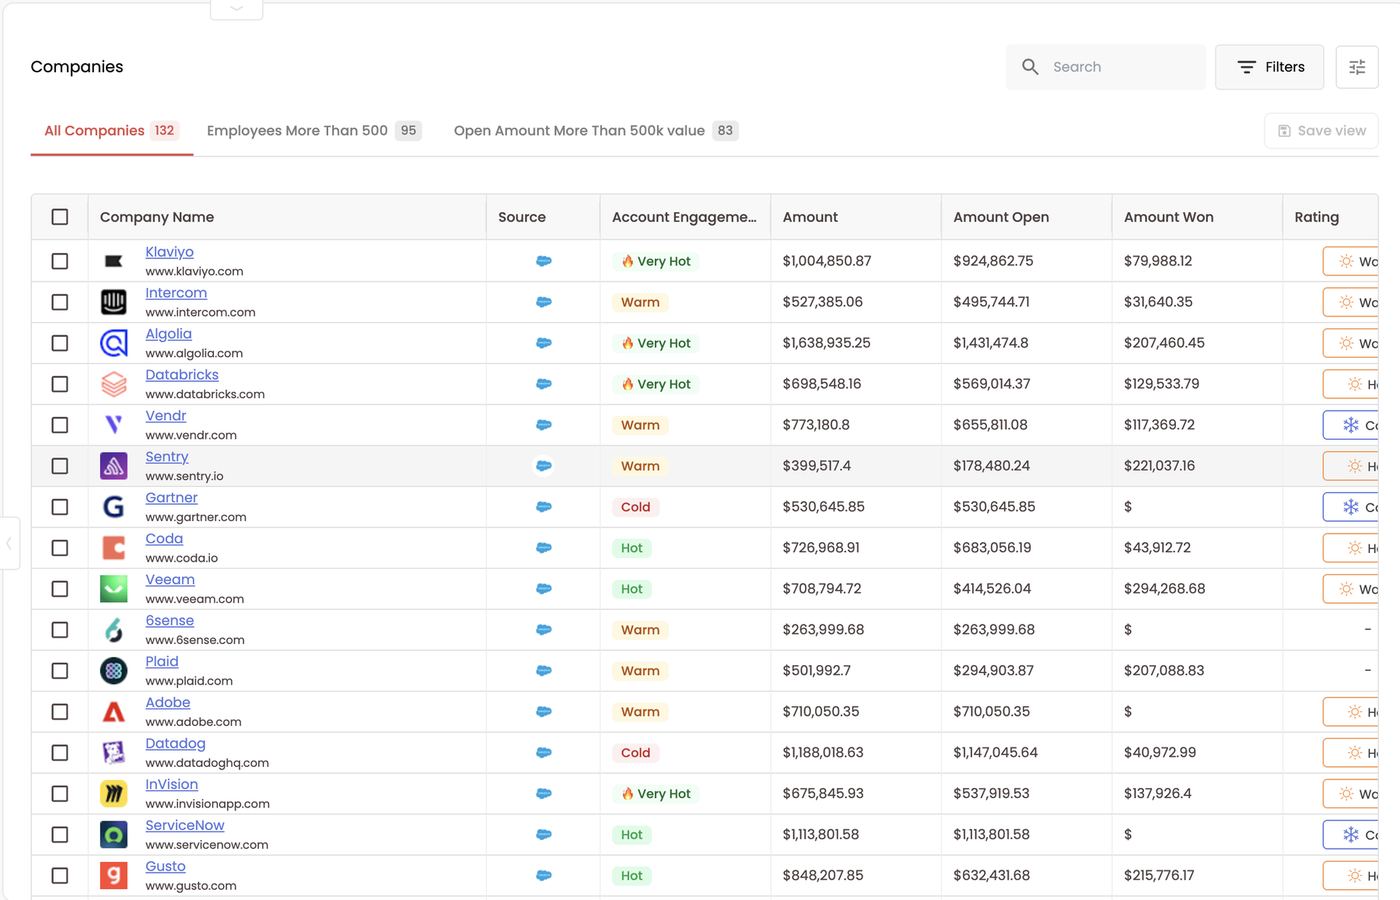Click the Plaid company logo
Screen dimensions: 1400x900
pos(114,671)
